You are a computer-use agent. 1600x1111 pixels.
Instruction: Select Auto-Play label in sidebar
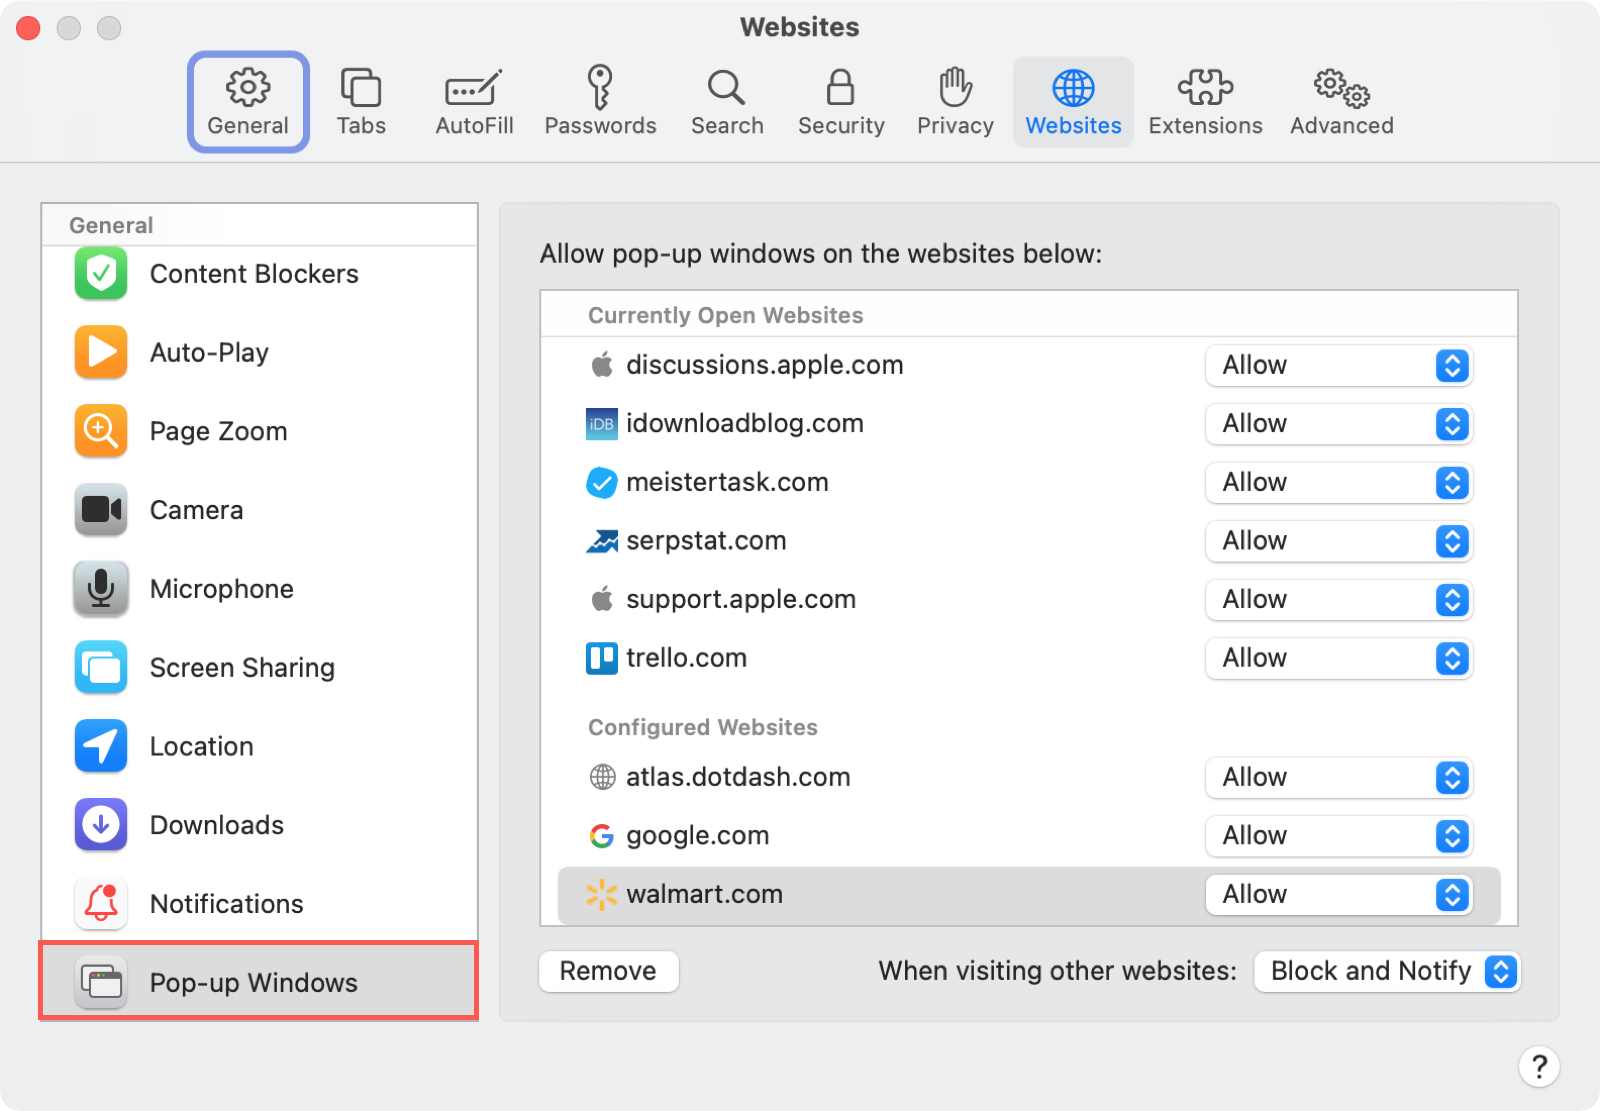209,353
